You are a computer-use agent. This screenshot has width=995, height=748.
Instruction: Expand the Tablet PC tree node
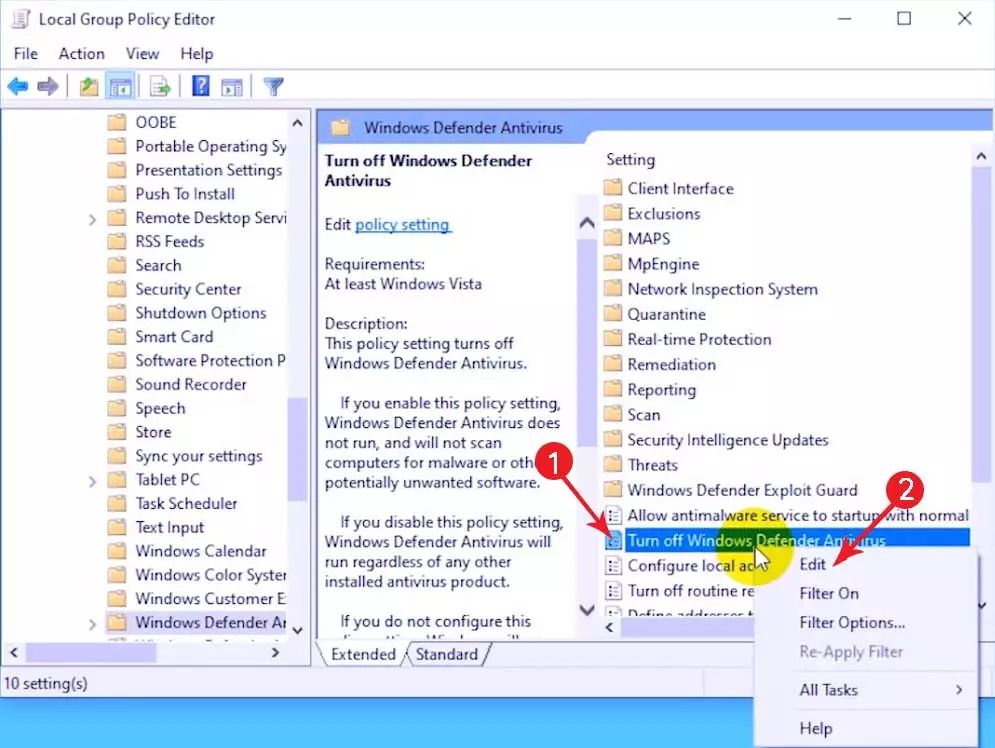click(x=92, y=482)
